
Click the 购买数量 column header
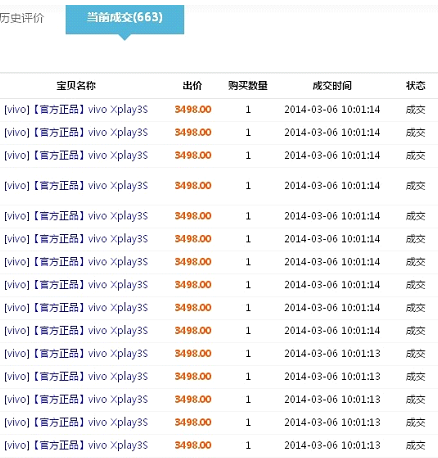pos(248,86)
